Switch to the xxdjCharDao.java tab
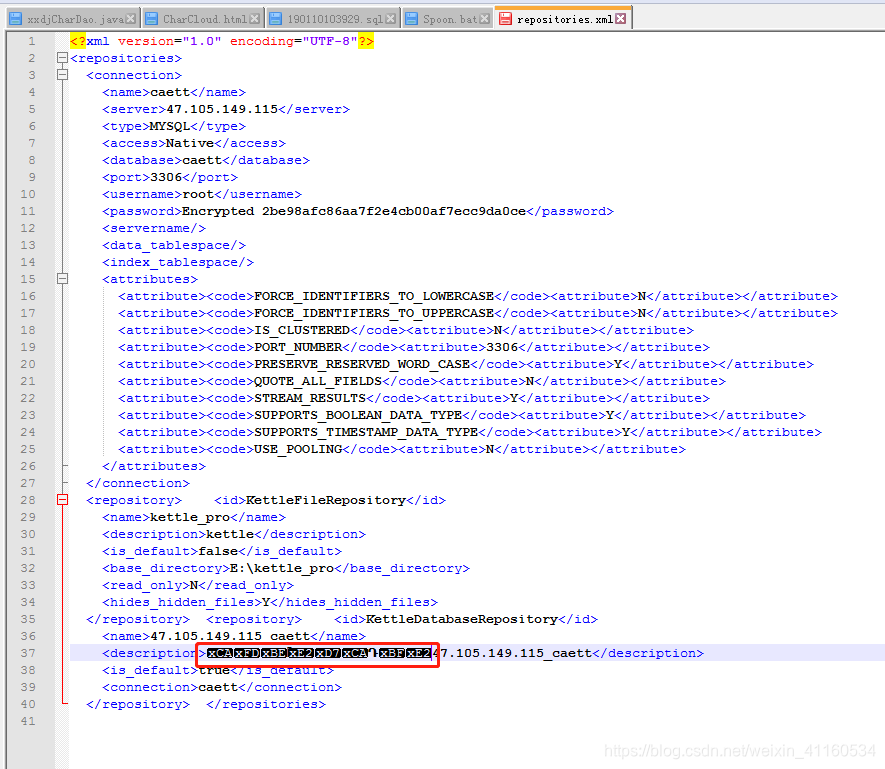885x769 pixels. [75, 19]
